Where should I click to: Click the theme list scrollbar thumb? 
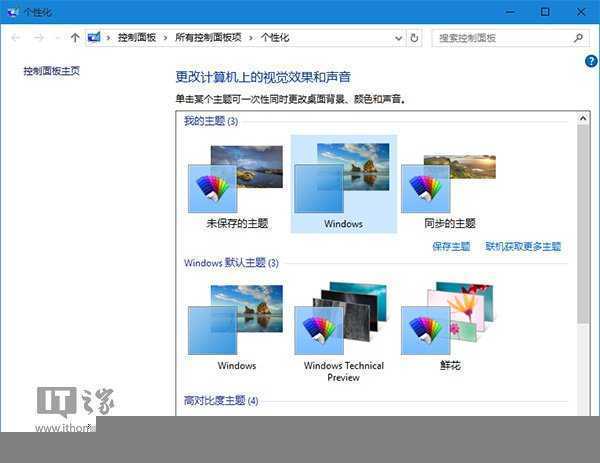(583, 224)
